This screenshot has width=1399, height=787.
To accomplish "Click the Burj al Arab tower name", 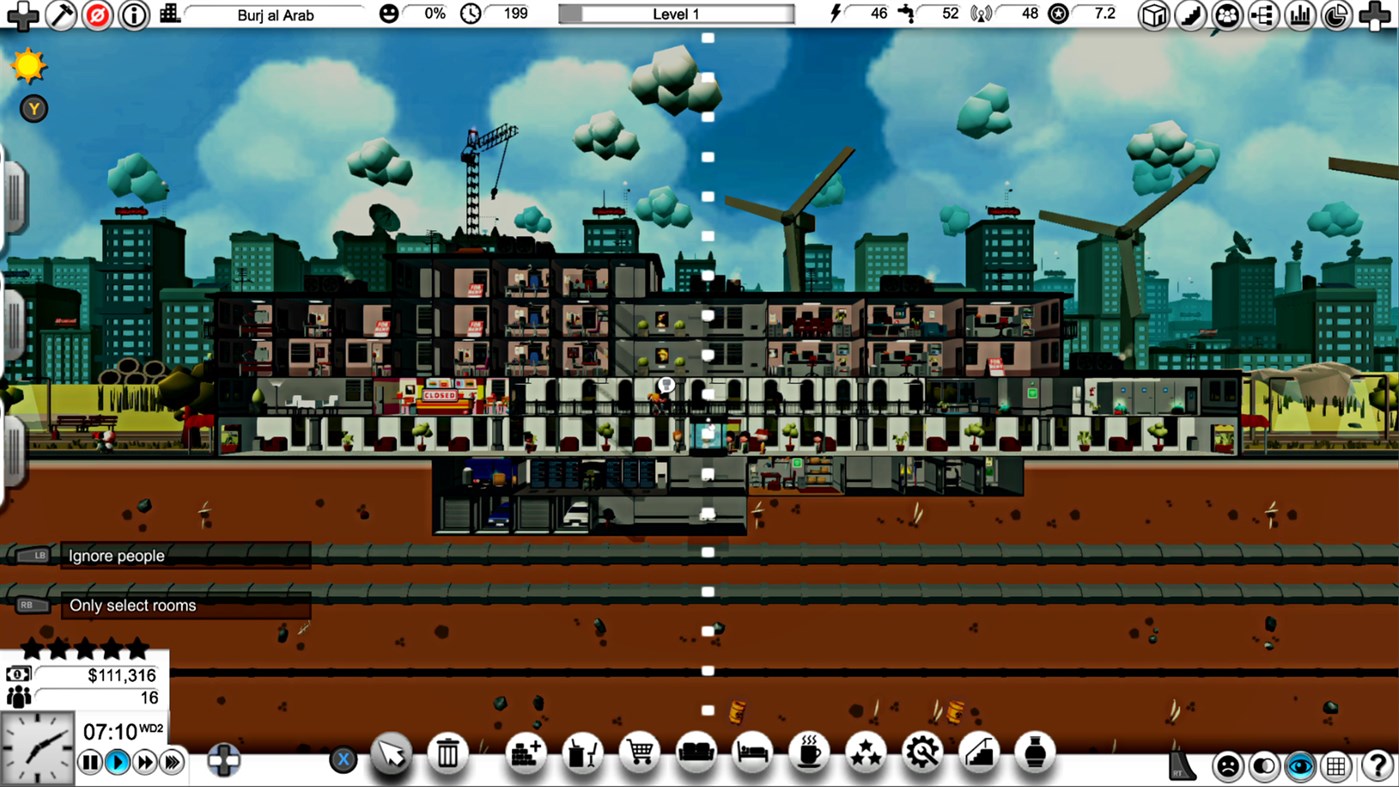I will point(275,15).
